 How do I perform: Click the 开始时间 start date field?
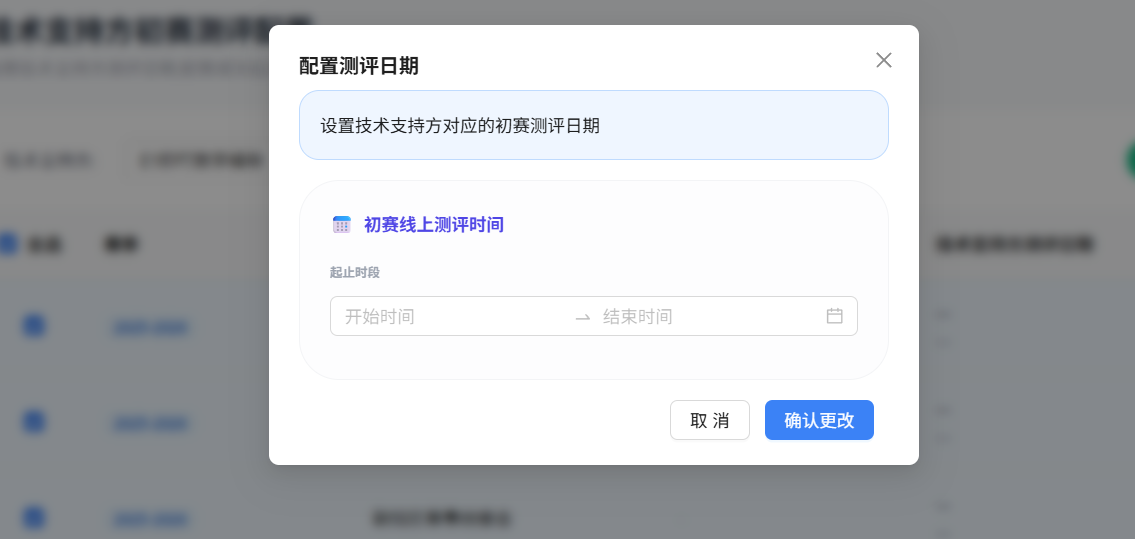[455, 316]
